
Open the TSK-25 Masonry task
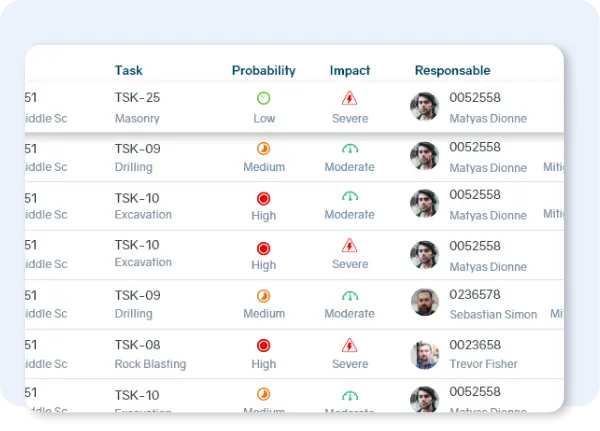point(138,98)
